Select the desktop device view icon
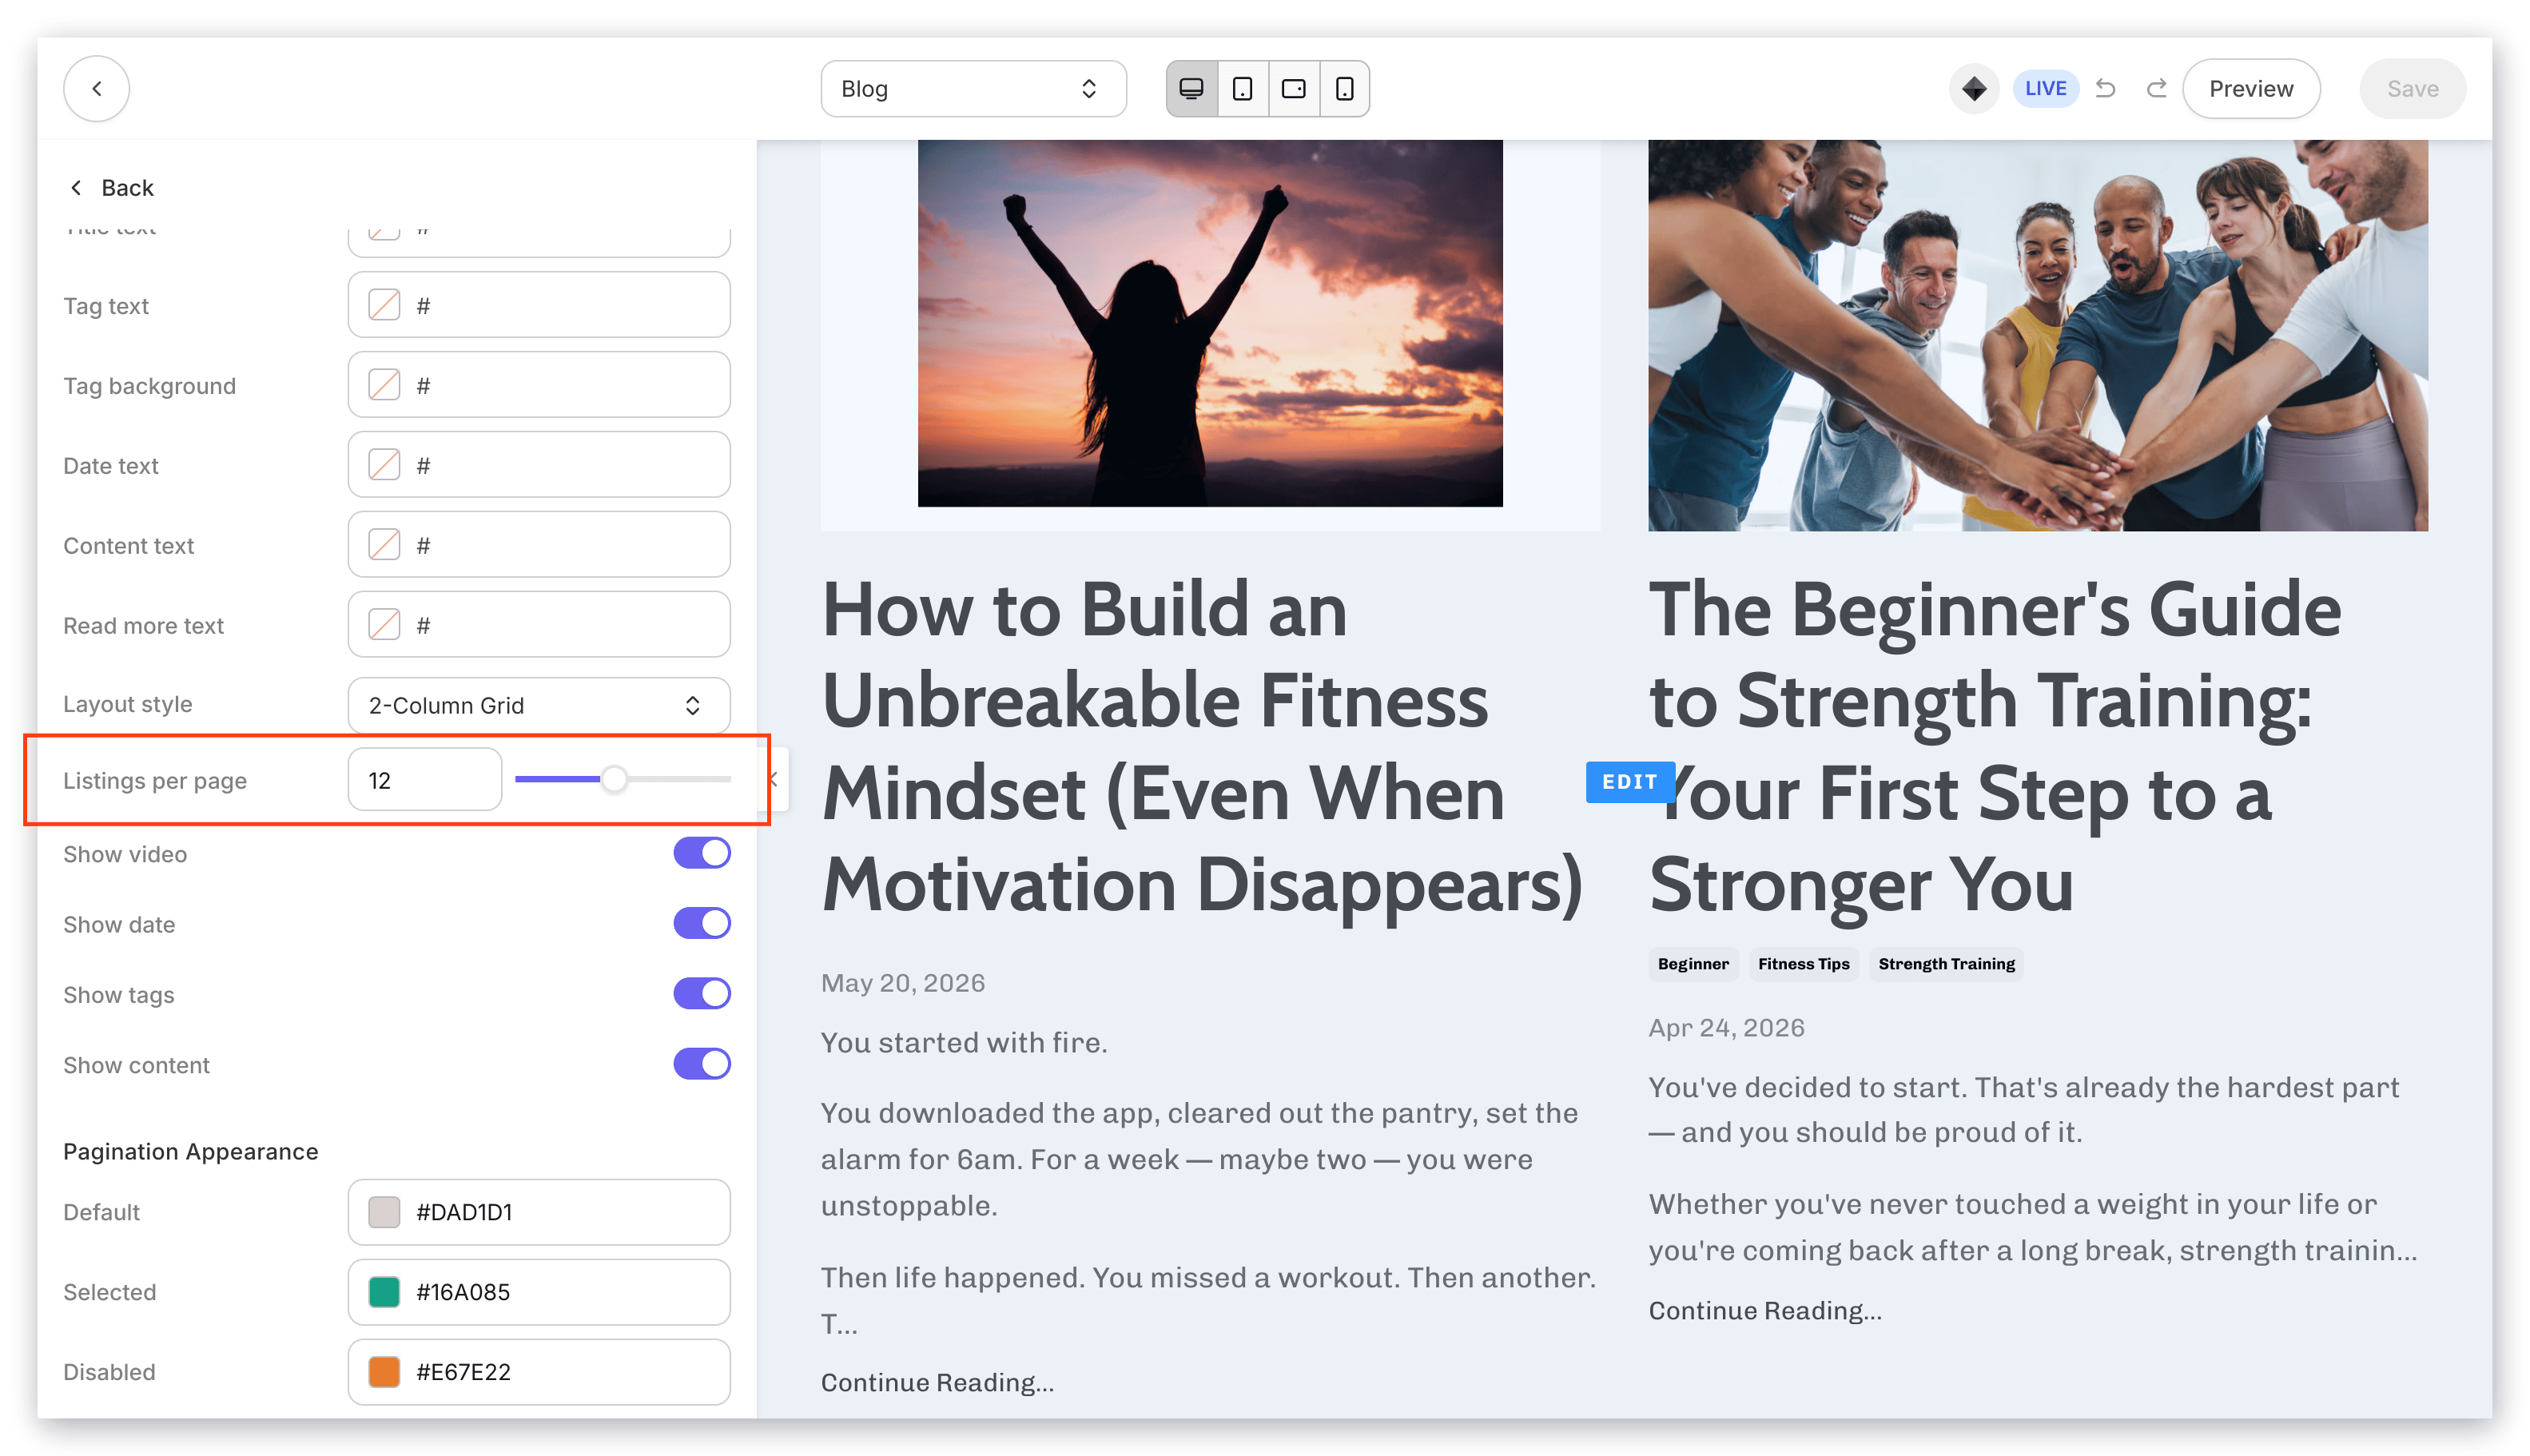This screenshot has width=2530, height=1456. coord(1191,88)
